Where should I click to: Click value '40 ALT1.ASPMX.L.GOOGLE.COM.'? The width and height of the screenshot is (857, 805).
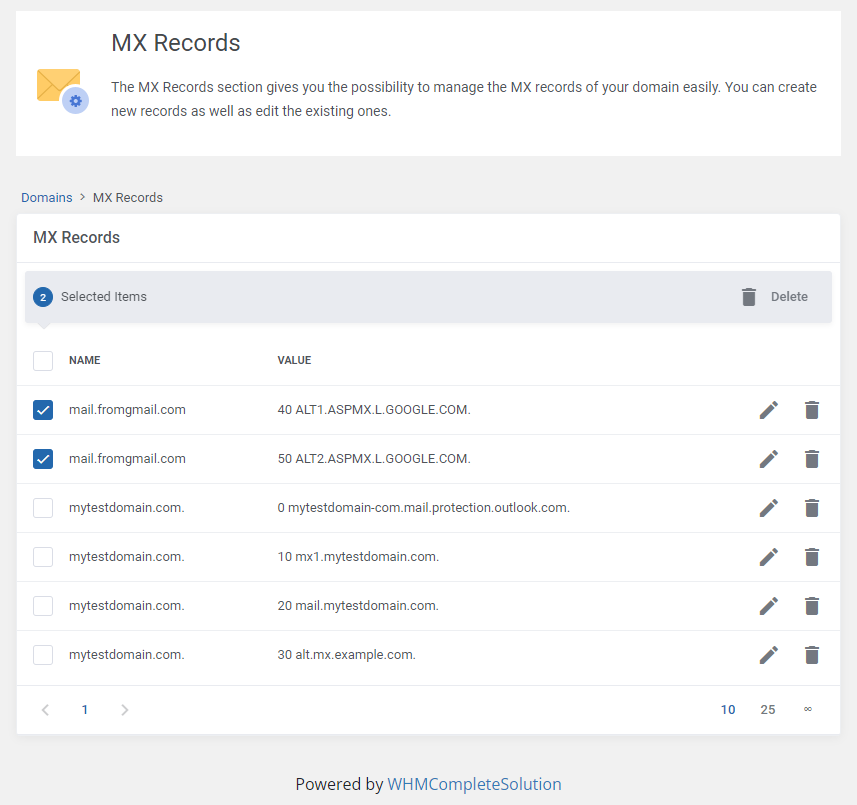point(374,410)
